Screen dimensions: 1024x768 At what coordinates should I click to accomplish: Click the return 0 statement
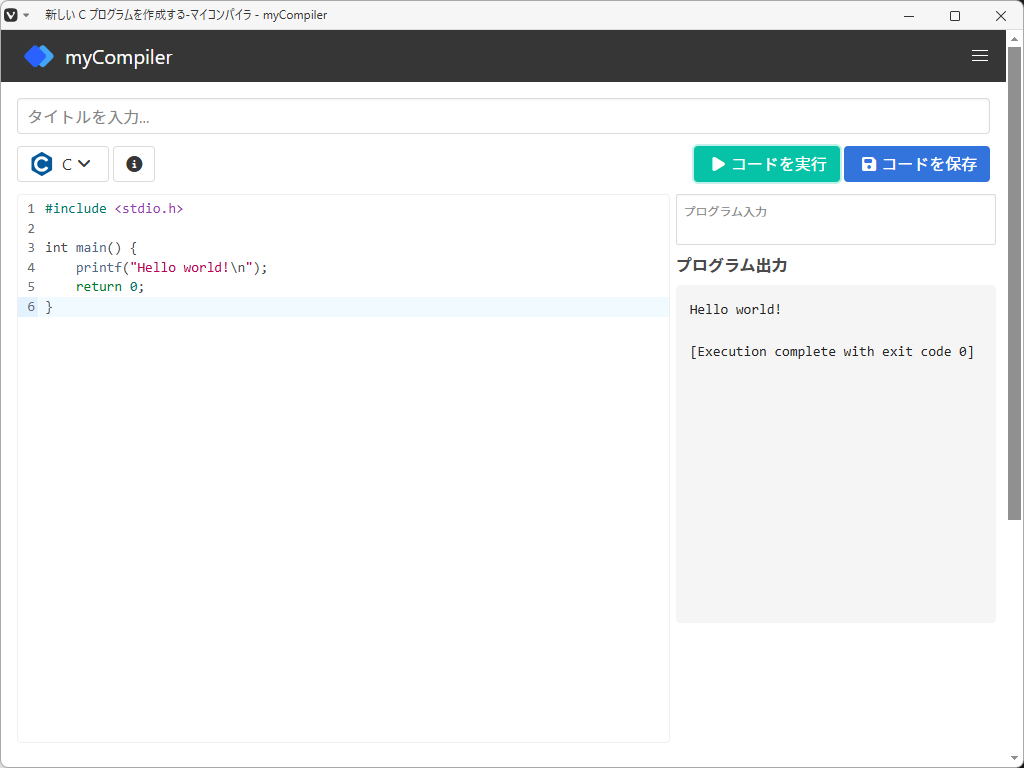(110, 287)
